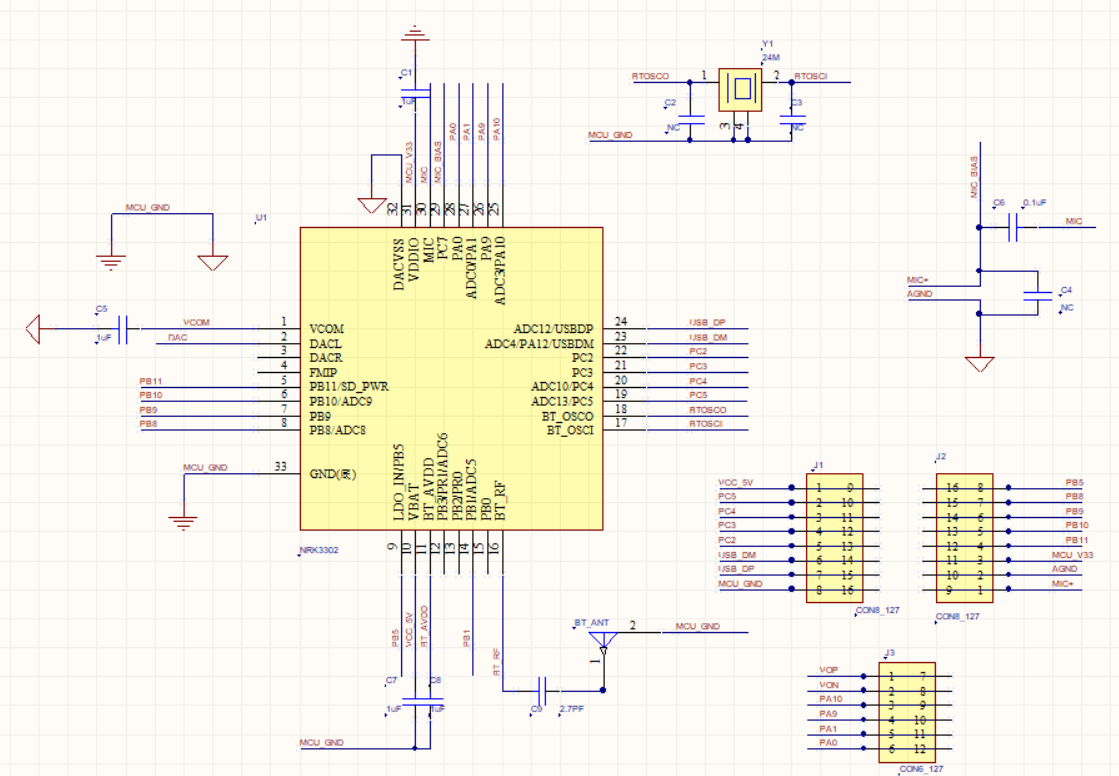
Task: Click the yellow U1 chip body
Action: pos(451,378)
